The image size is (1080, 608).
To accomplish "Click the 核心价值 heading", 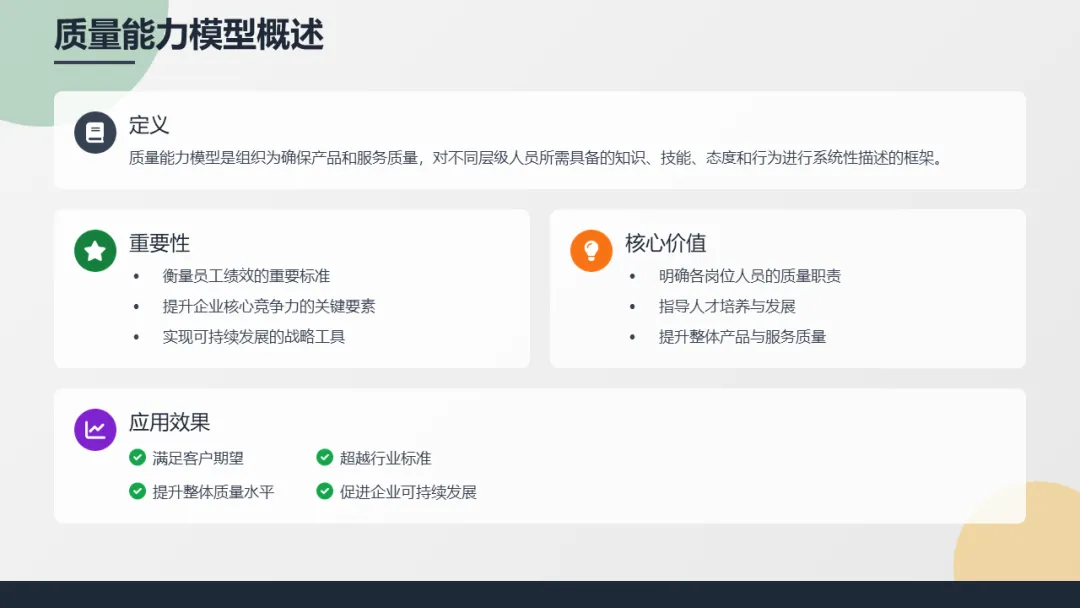I will [x=665, y=243].
